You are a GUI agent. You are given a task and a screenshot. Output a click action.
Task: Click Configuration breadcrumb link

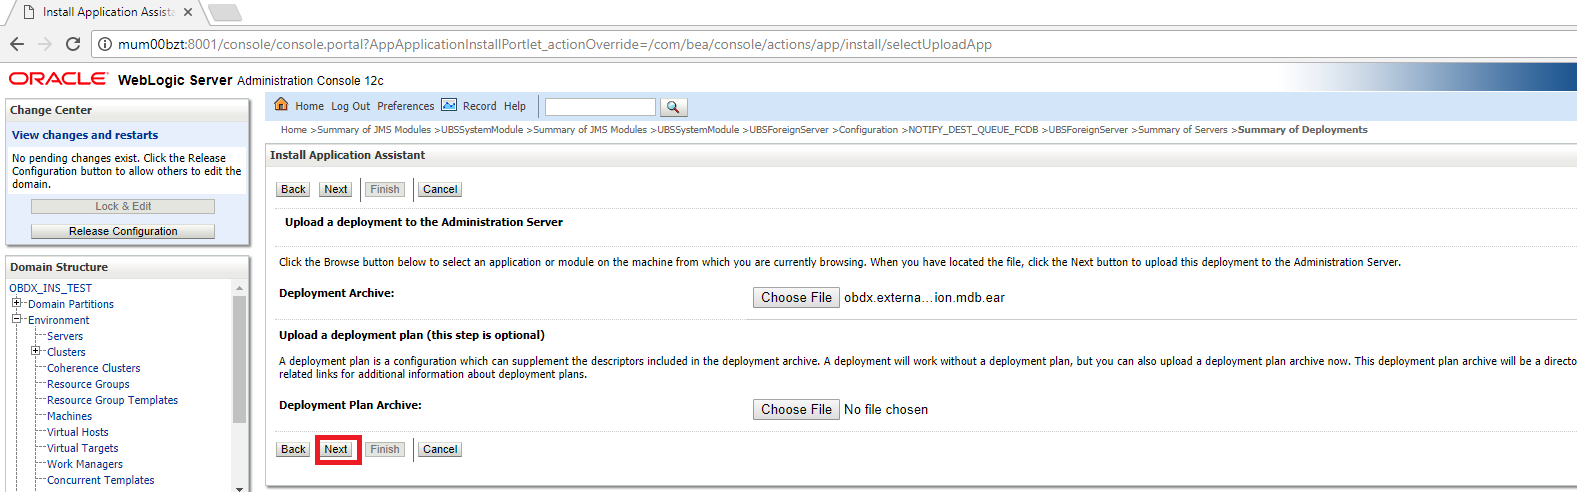pyautogui.click(x=868, y=130)
